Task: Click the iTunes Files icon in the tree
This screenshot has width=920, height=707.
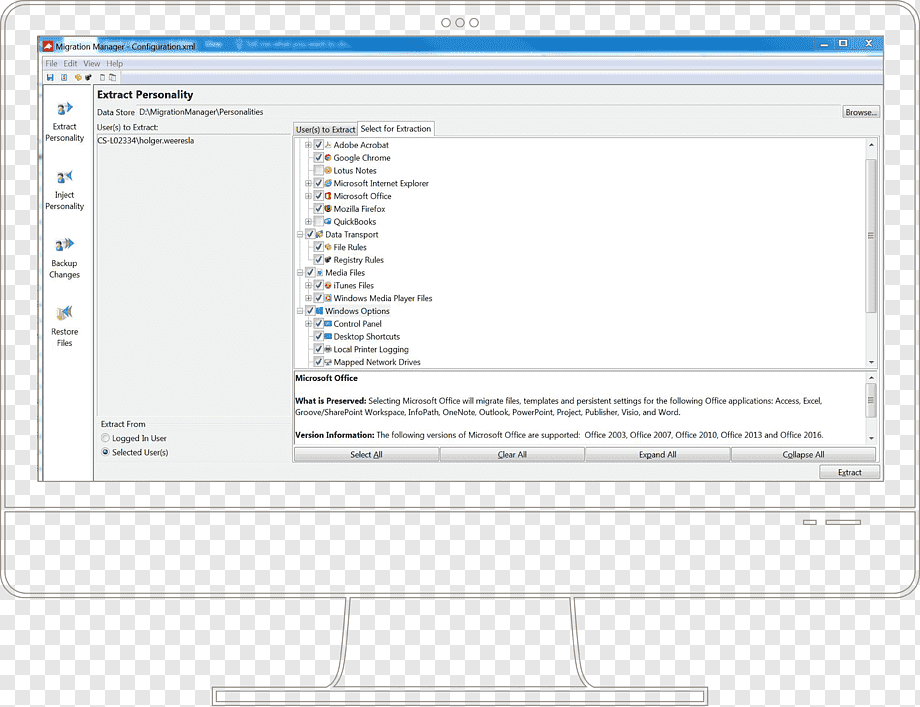Action: coord(328,286)
